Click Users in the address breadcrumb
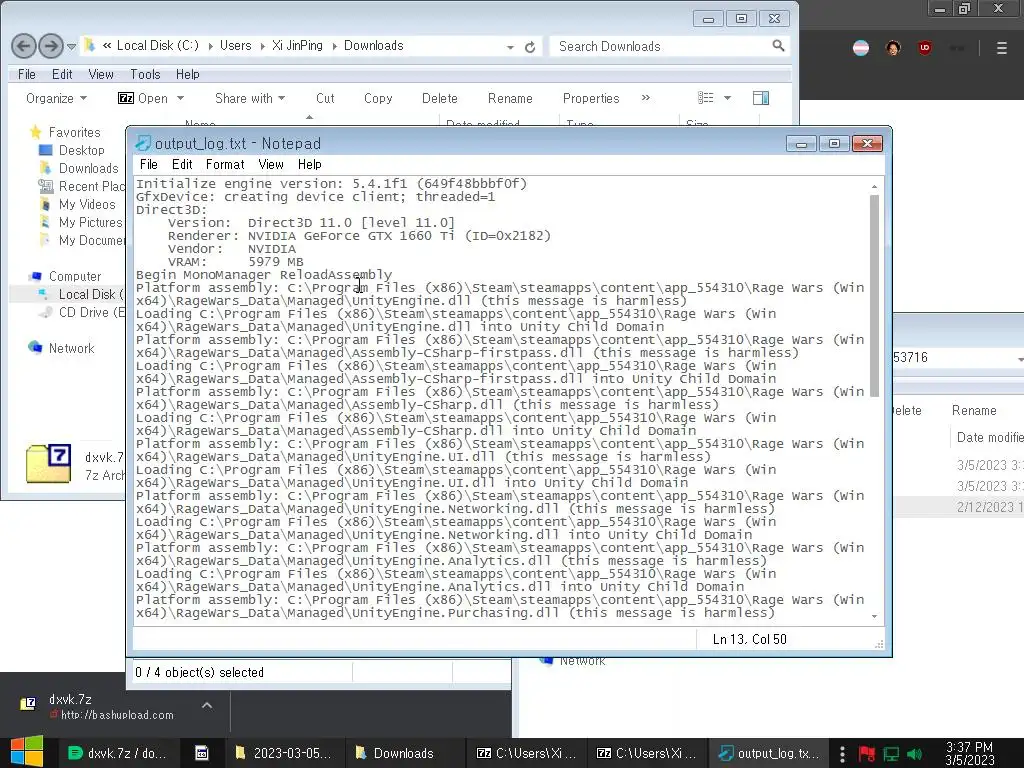This screenshot has width=1024, height=768. pos(235,46)
